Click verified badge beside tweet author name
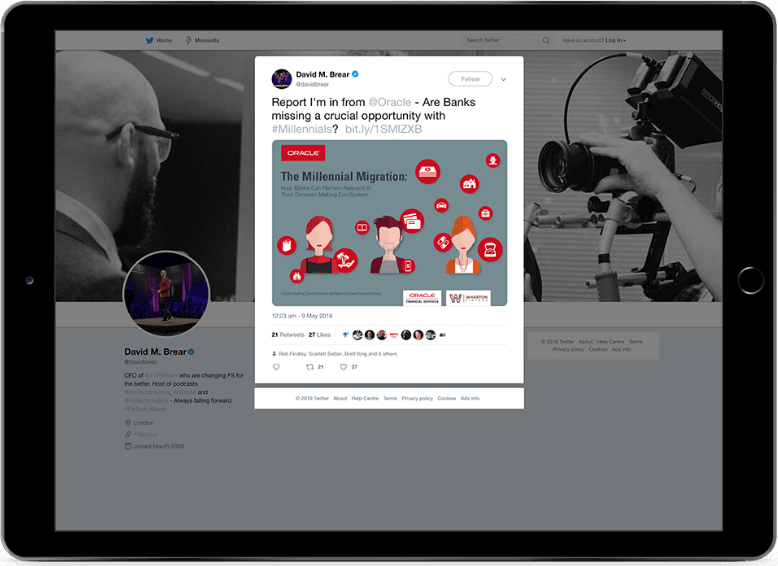This screenshot has height=566, width=778. pos(355,74)
